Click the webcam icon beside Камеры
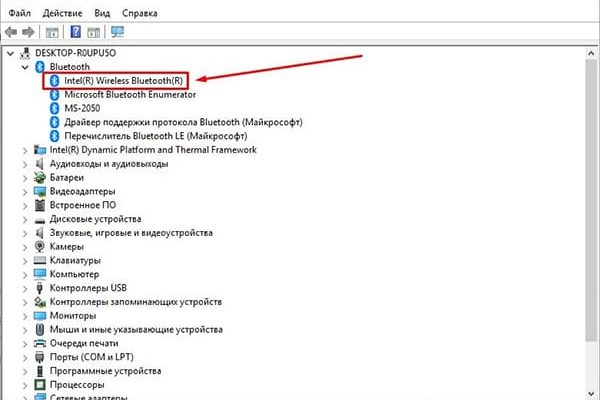Viewport: 600px width, 400px height. click(40, 247)
